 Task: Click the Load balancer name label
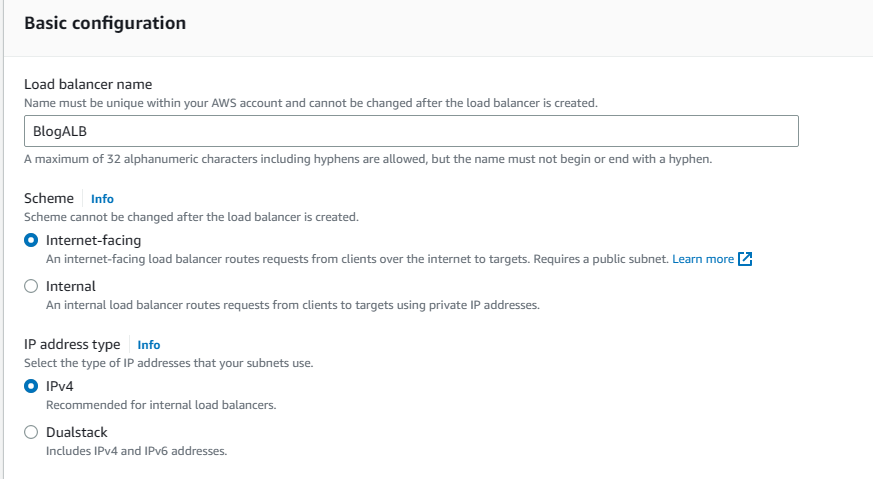coord(88,84)
